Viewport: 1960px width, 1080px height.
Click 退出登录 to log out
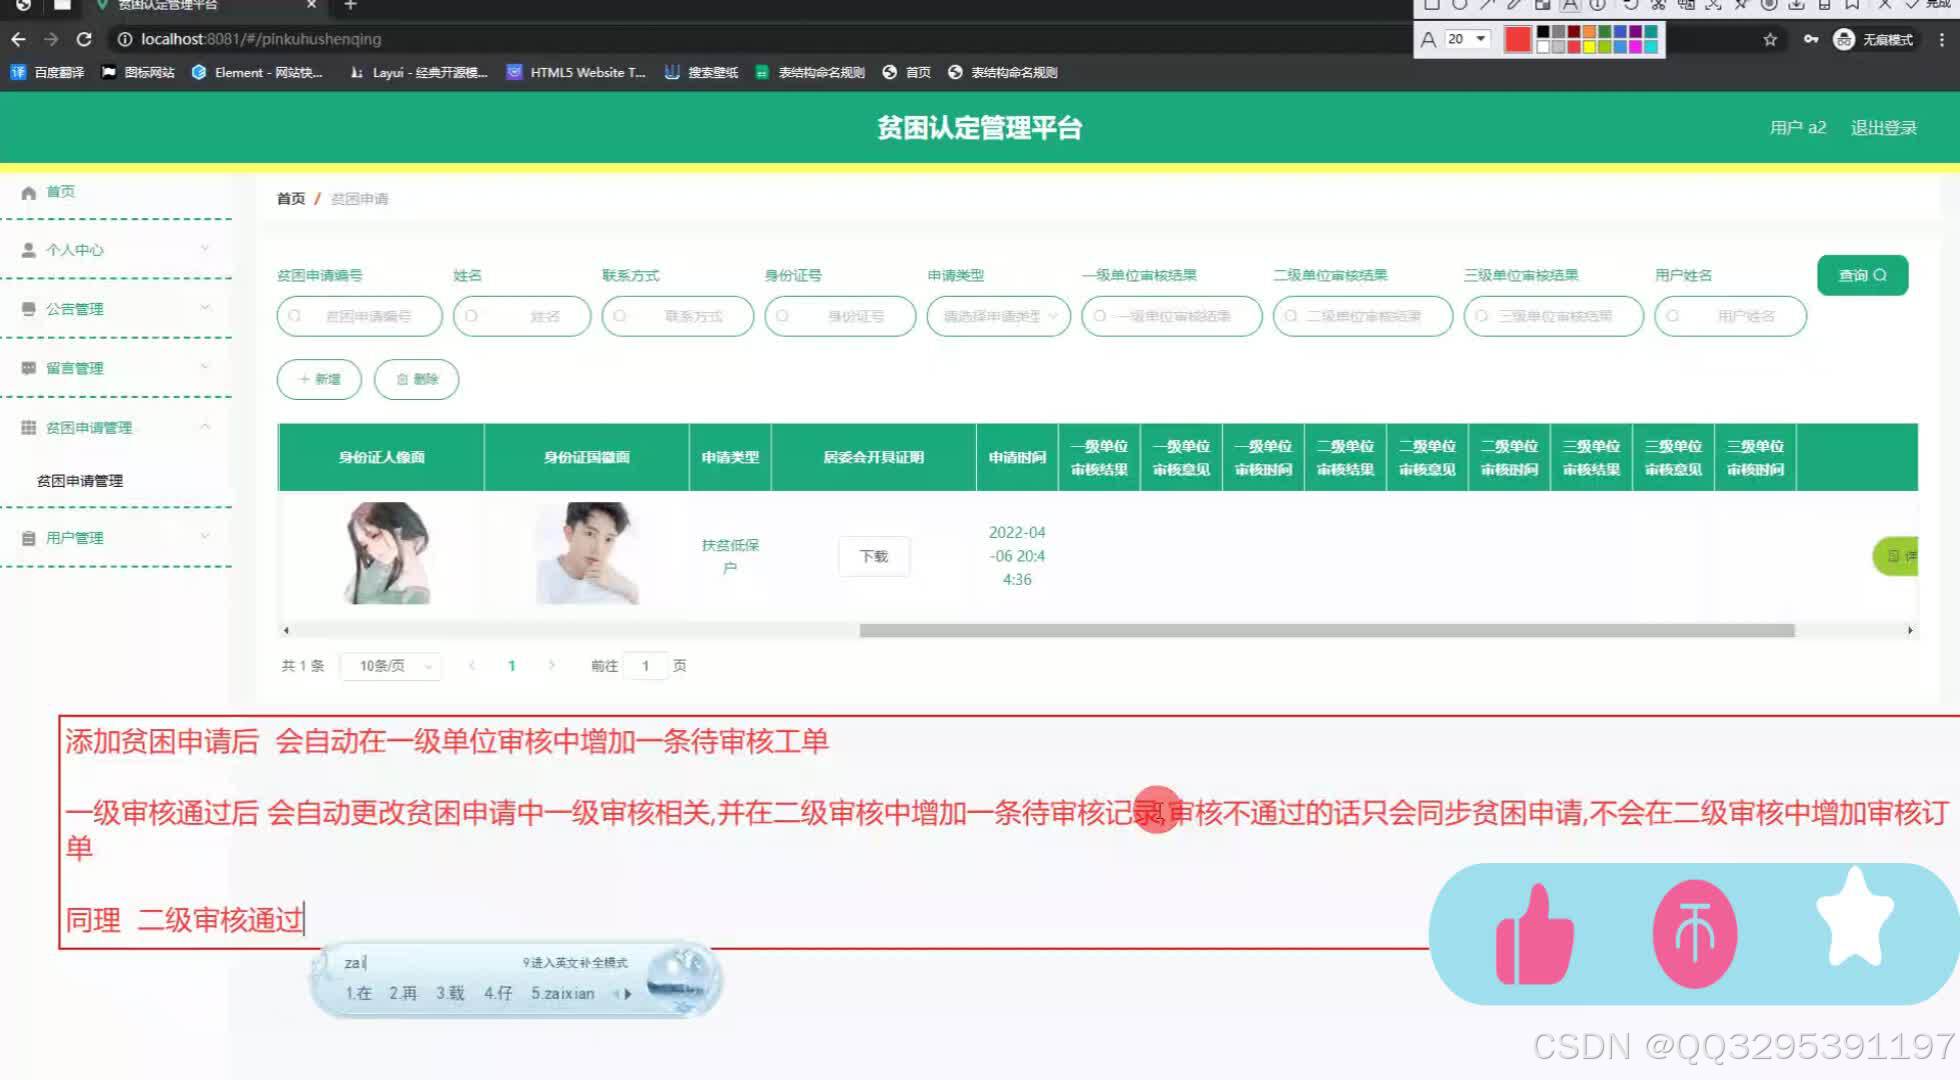[1884, 128]
